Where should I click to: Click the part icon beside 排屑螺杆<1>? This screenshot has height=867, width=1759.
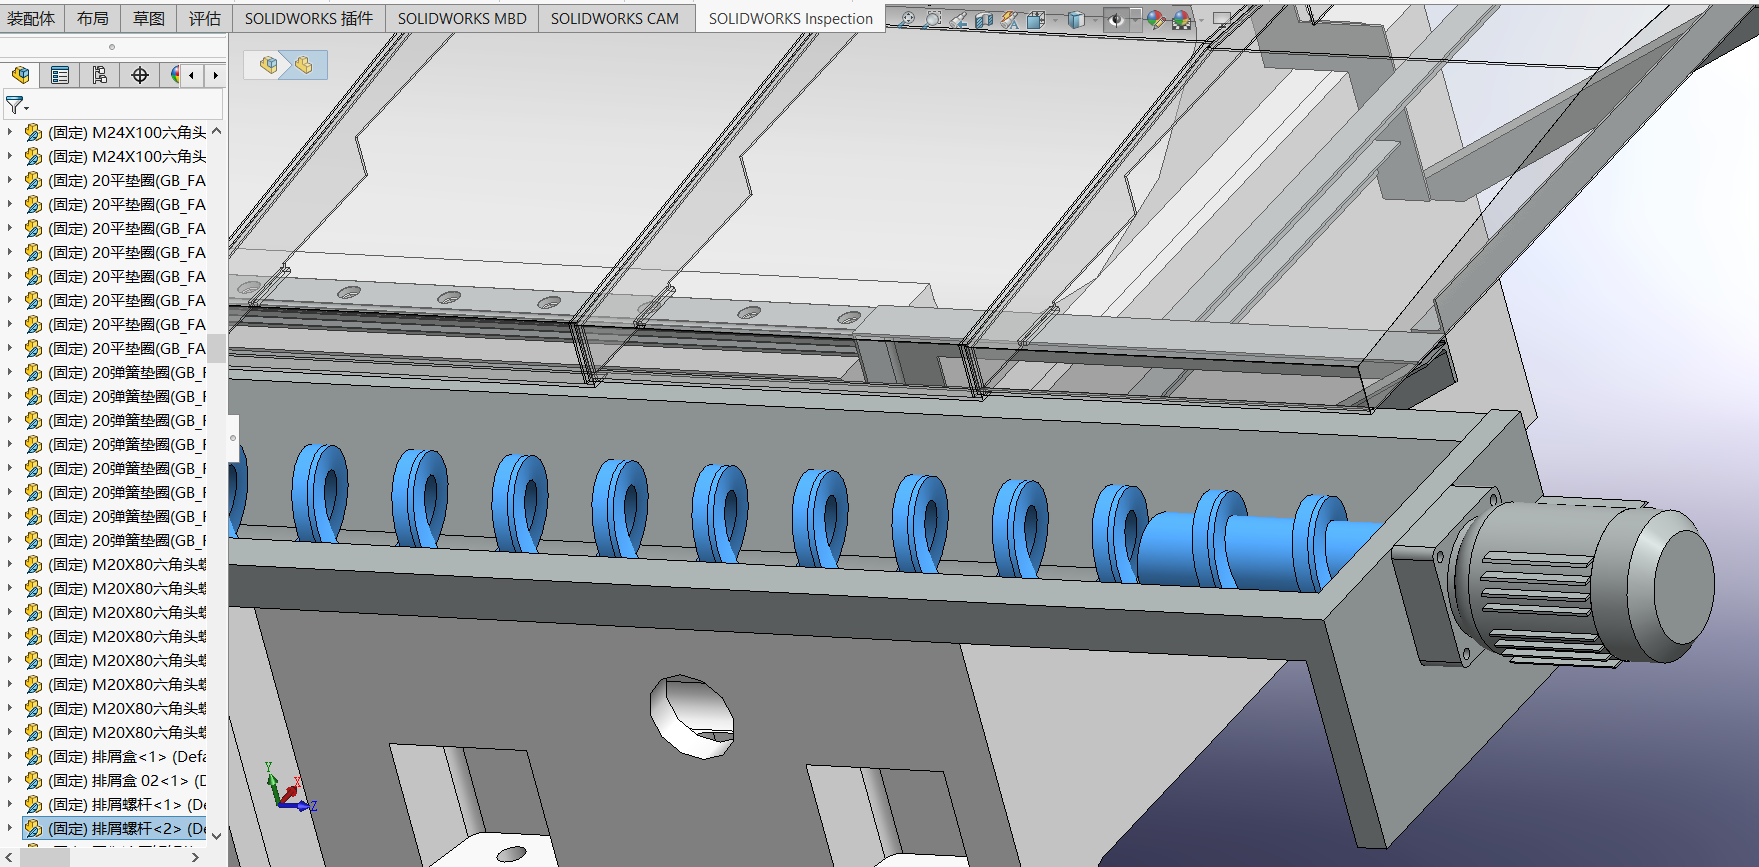pyautogui.click(x=33, y=804)
